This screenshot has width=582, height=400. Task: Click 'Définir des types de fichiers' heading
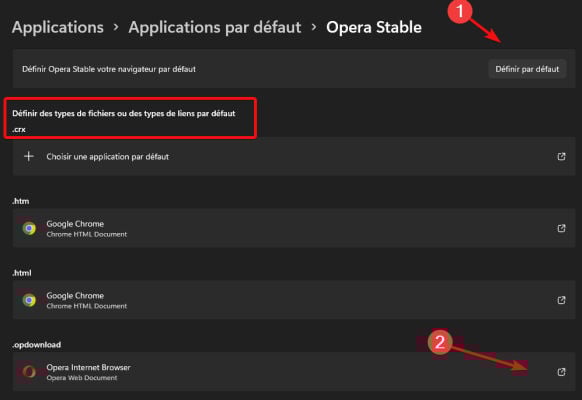124,114
